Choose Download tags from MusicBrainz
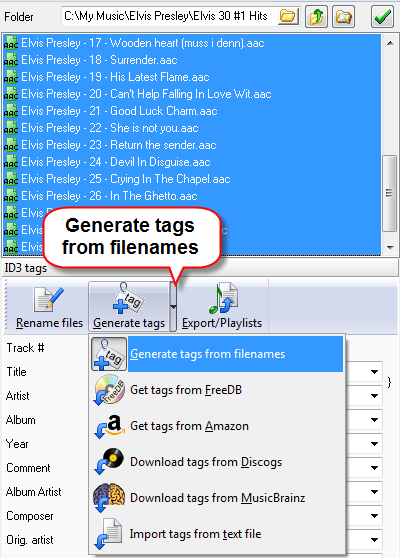 tap(217, 498)
